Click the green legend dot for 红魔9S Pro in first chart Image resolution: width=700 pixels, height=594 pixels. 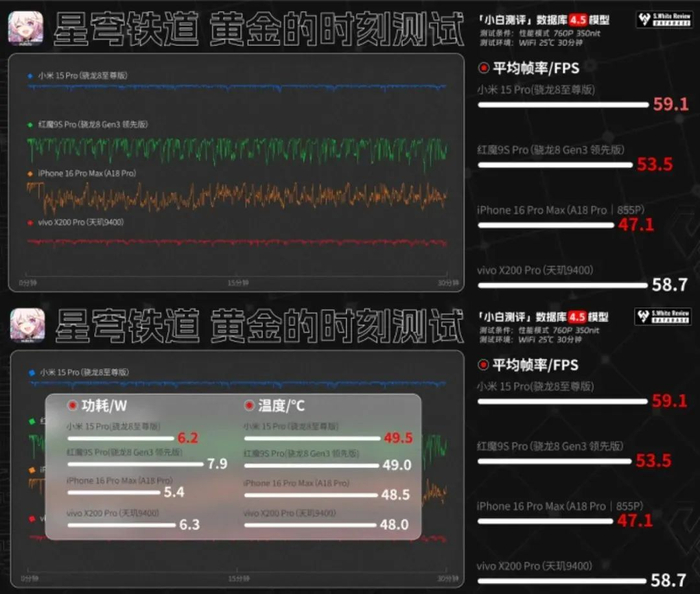(x=30, y=125)
